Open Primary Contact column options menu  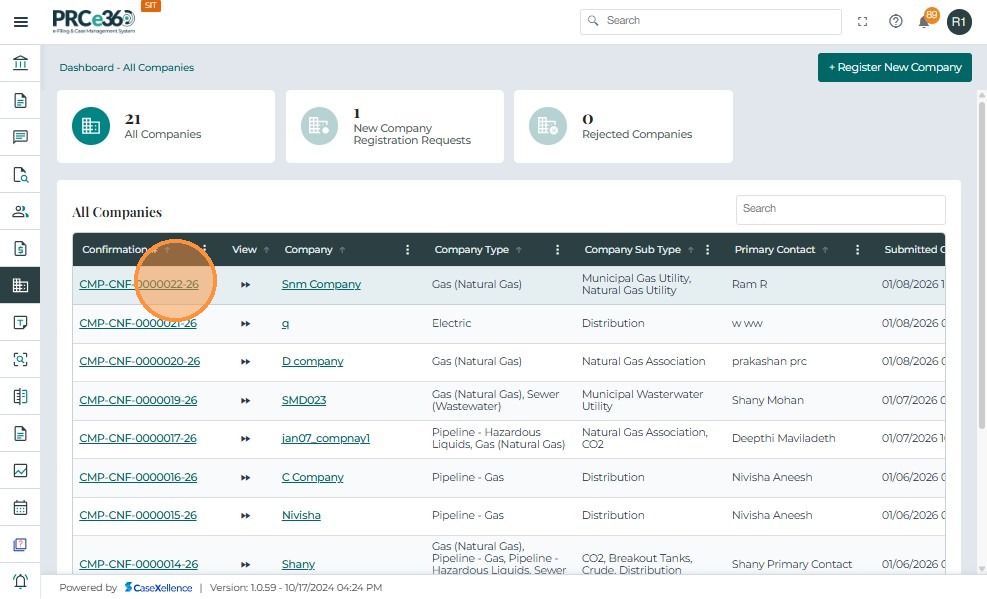857,250
